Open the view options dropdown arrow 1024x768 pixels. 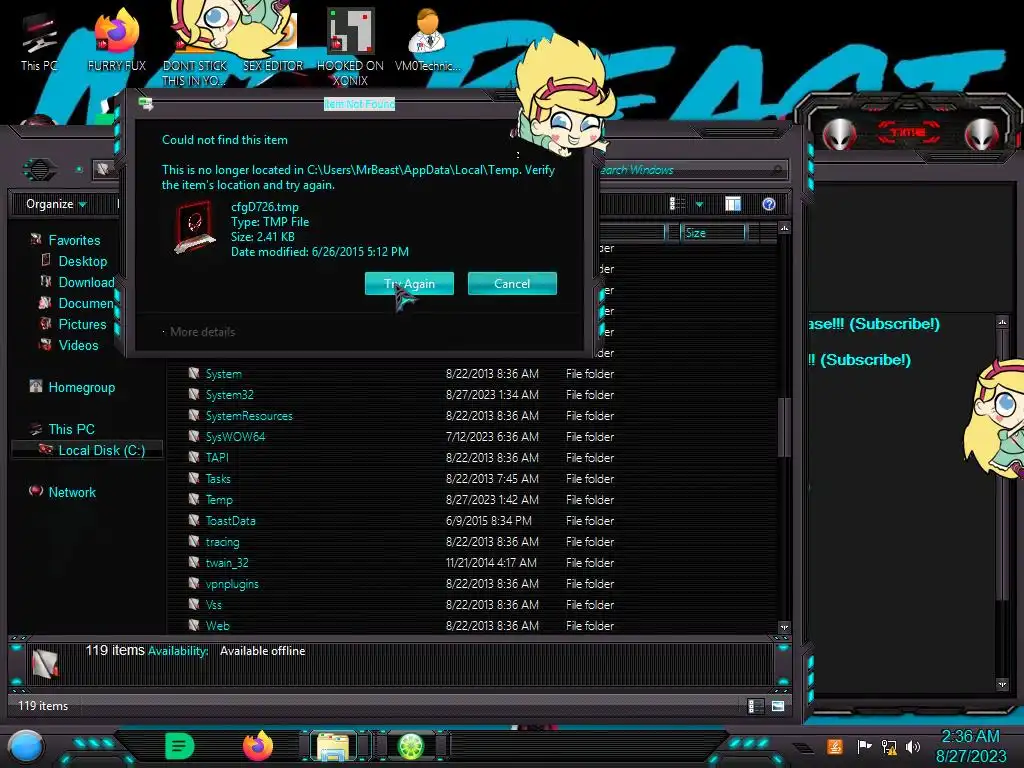[x=699, y=204]
